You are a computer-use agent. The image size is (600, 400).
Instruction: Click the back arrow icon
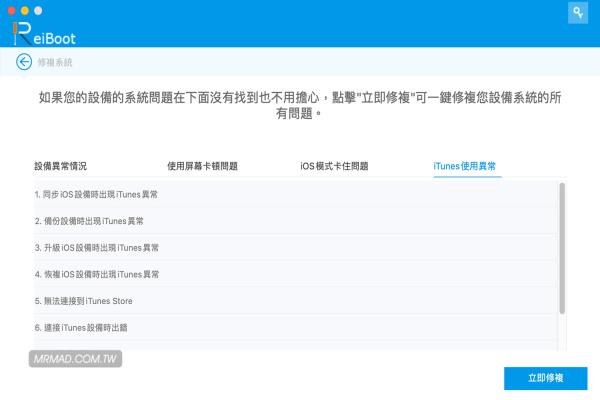24,62
